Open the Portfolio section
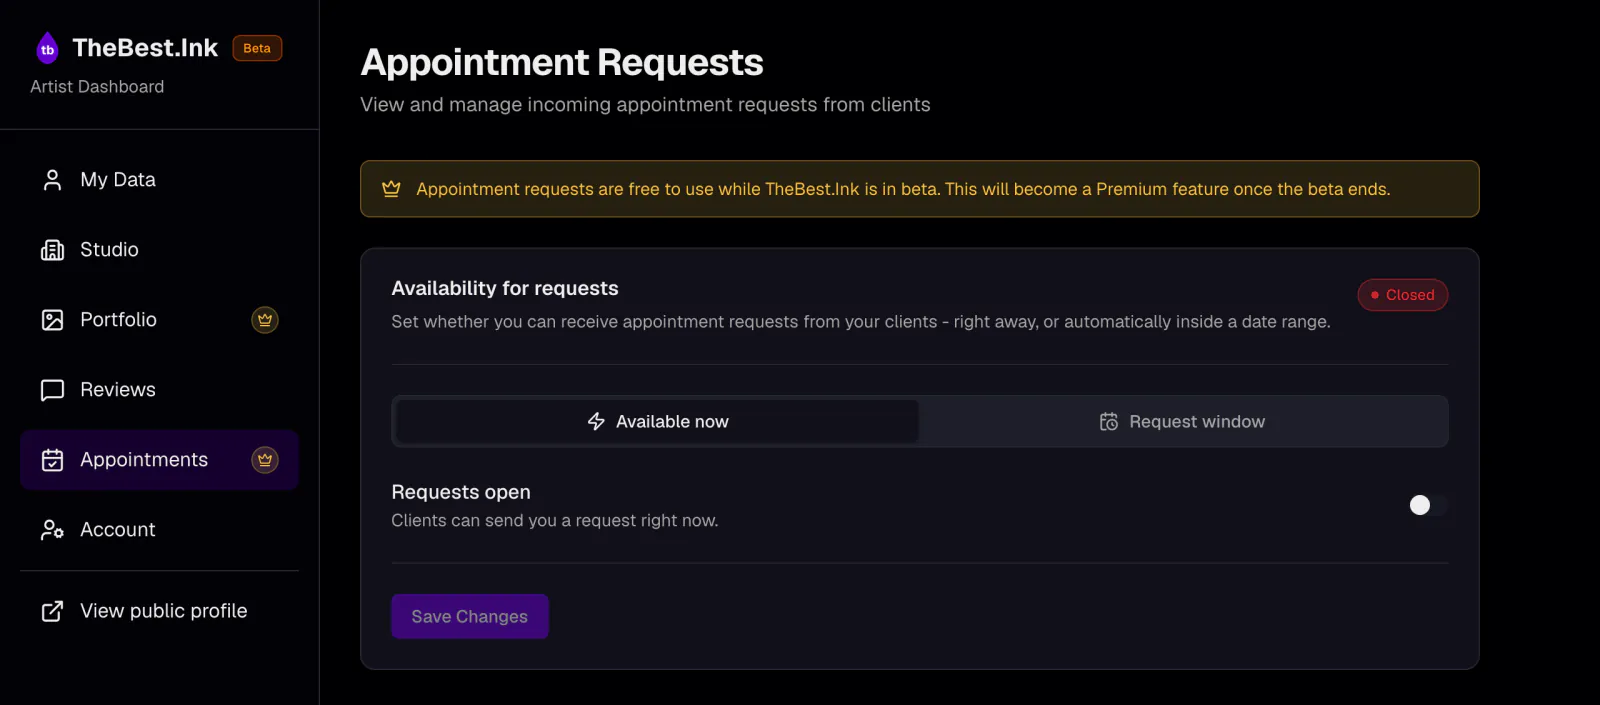The height and width of the screenshot is (705, 1600). click(x=160, y=320)
